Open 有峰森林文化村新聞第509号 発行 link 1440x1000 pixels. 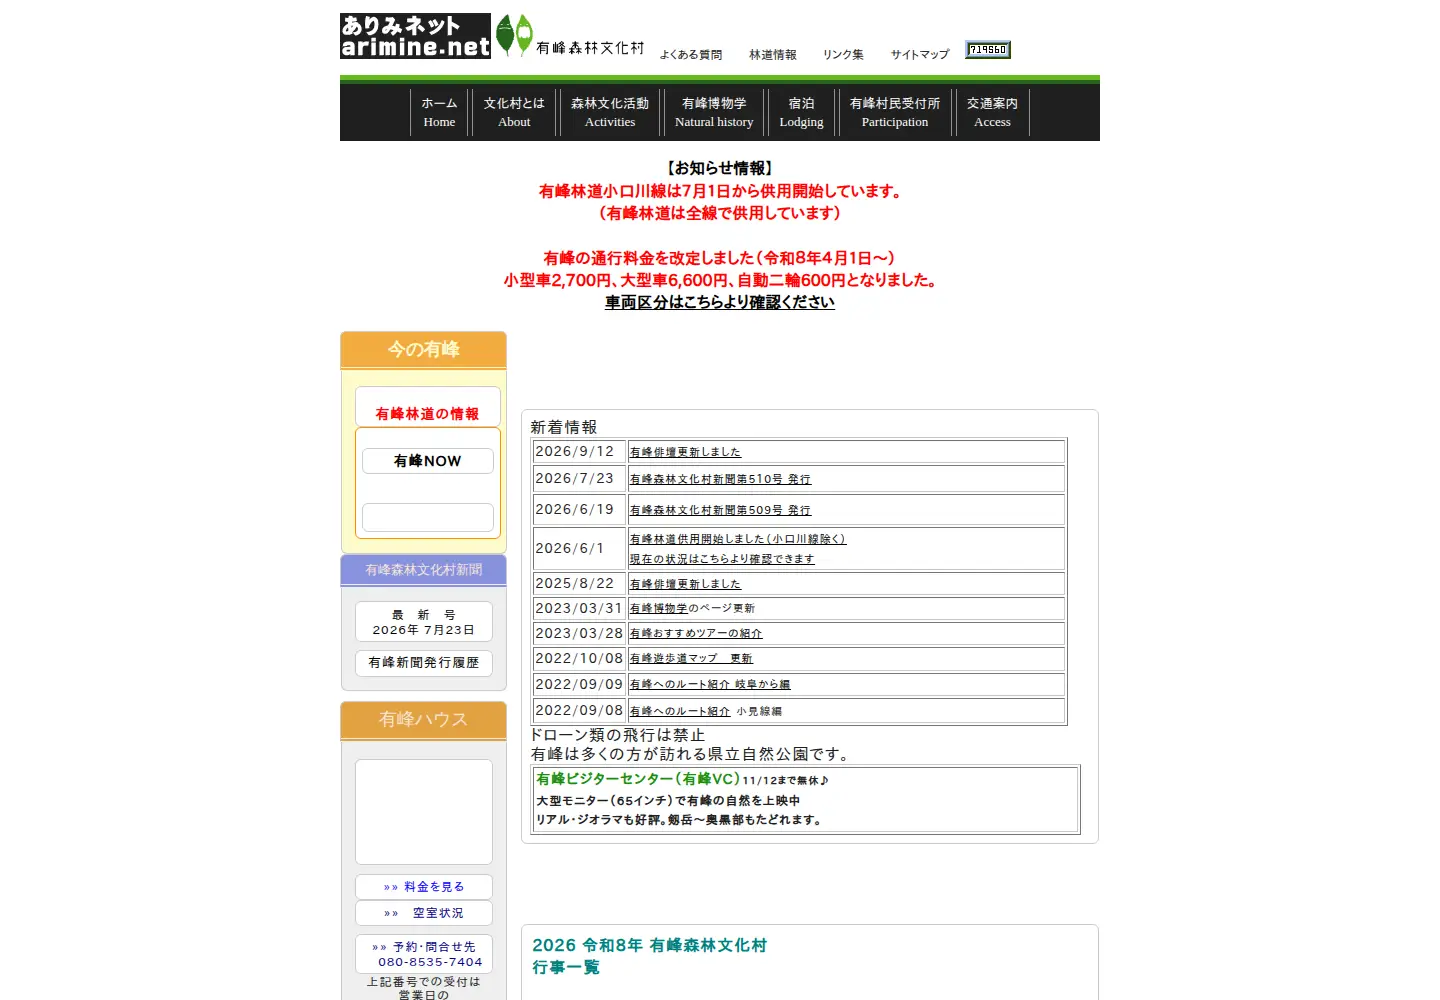(720, 510)
